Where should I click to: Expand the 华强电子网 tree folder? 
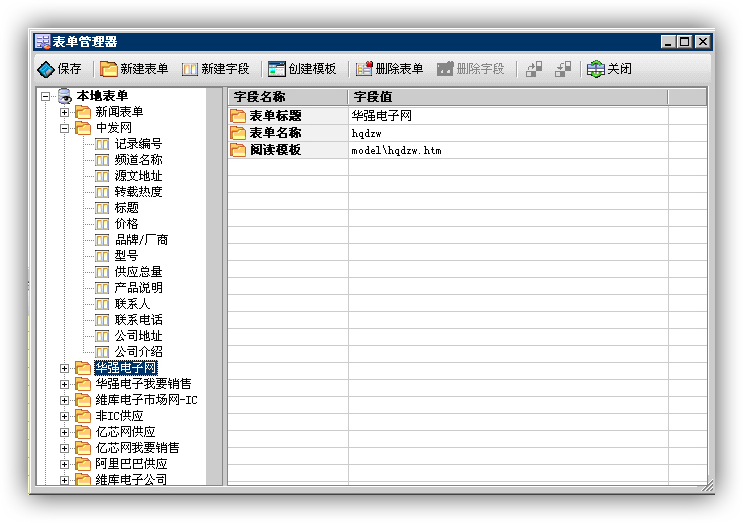(x=64, y=368)
